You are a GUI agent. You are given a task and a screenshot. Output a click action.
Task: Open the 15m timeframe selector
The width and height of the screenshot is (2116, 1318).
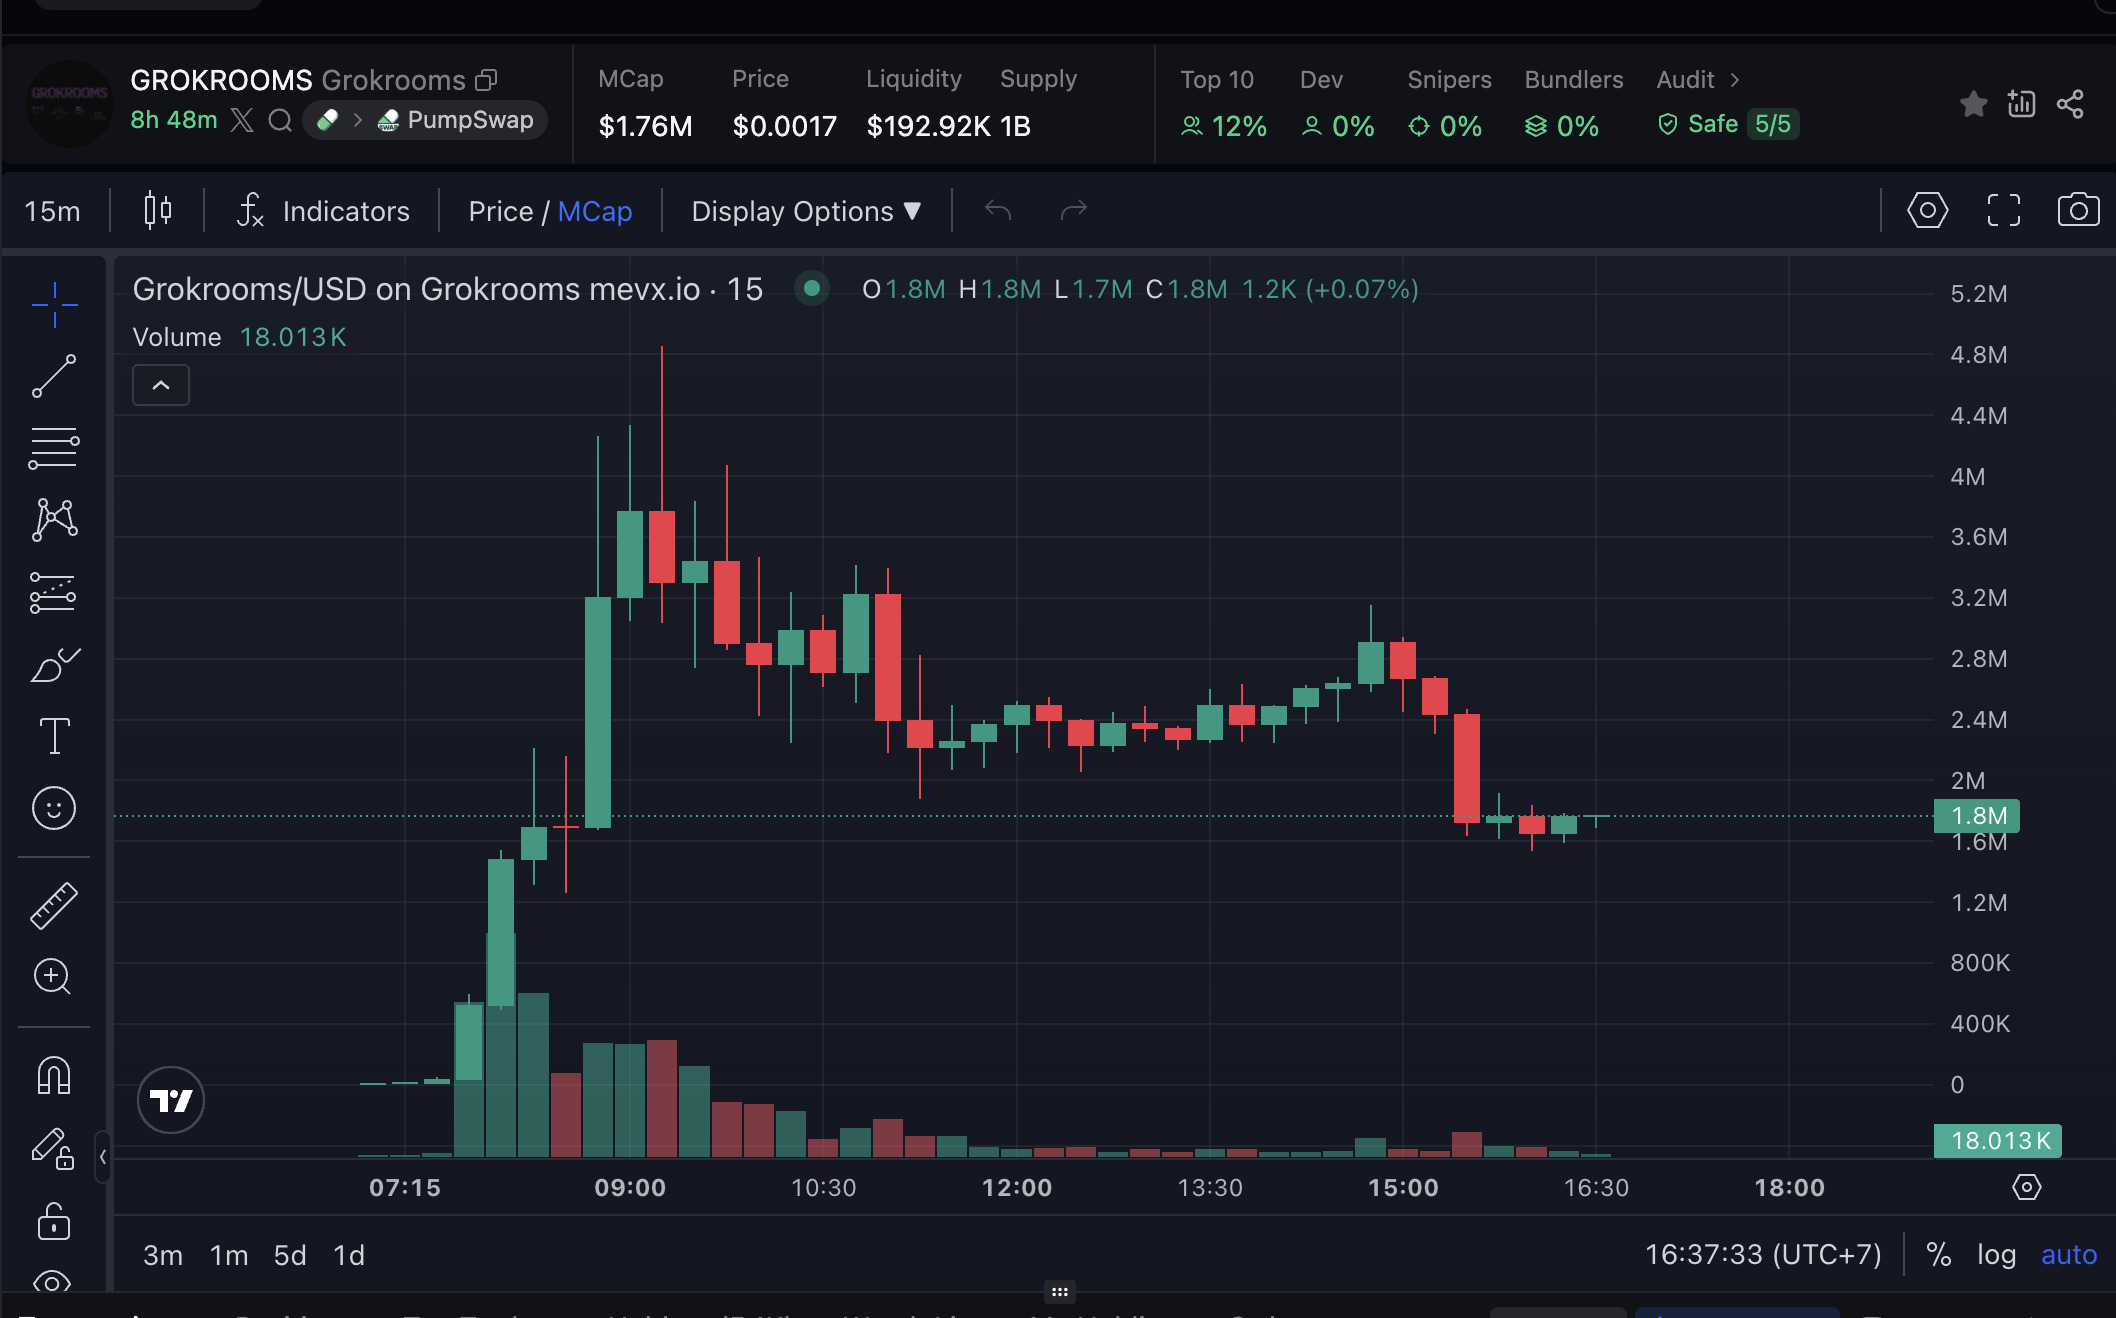53,211
